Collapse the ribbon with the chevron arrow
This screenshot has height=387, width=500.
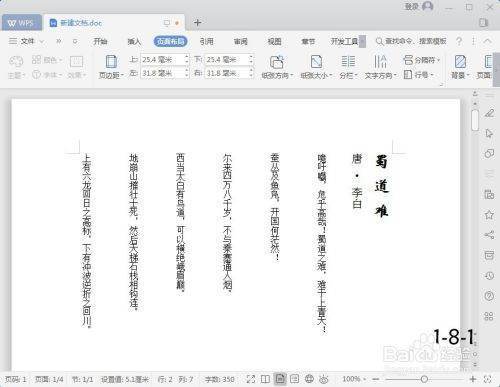(x=487, y=41)
